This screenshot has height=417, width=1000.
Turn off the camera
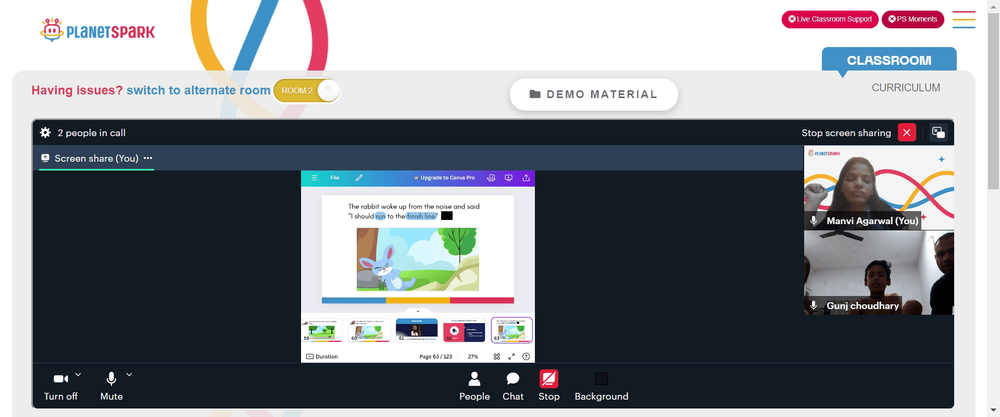pos(61,386)
